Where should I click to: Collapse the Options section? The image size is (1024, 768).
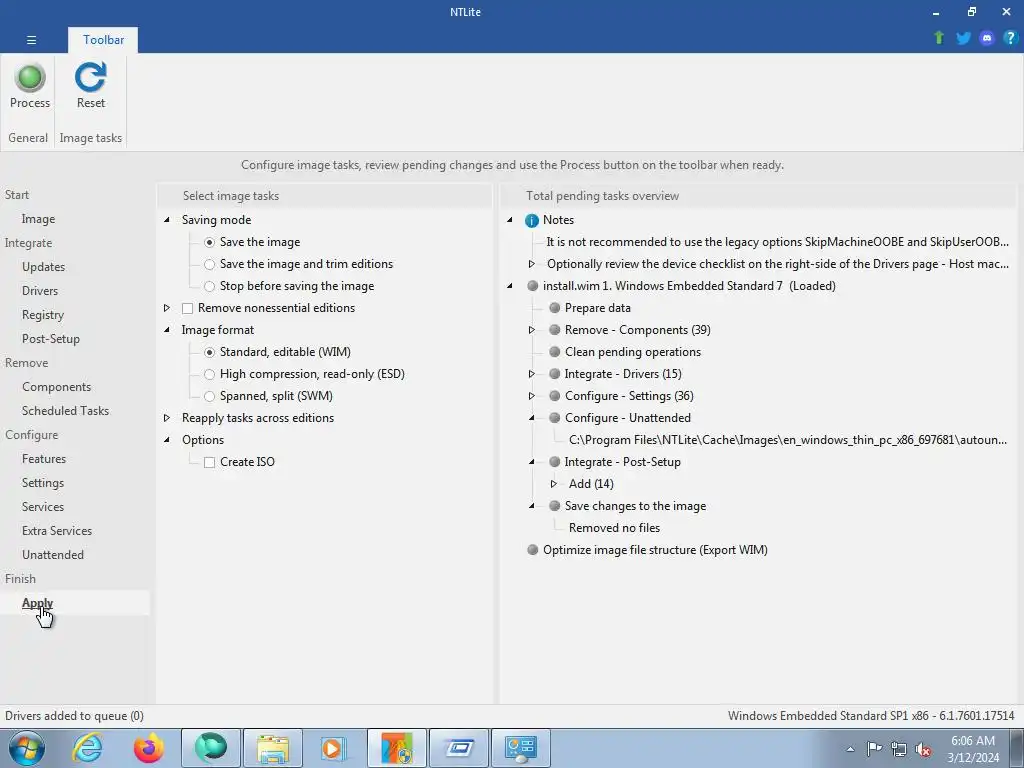167,440
